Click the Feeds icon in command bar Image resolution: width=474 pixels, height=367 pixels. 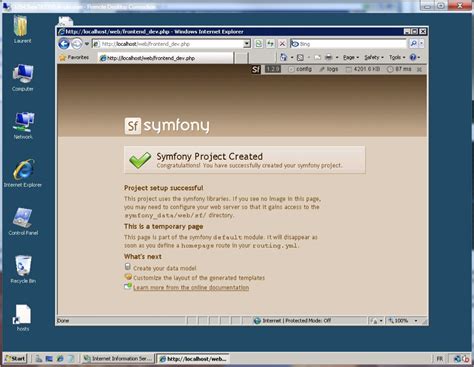pyautogui.click(x=300, y=58)
